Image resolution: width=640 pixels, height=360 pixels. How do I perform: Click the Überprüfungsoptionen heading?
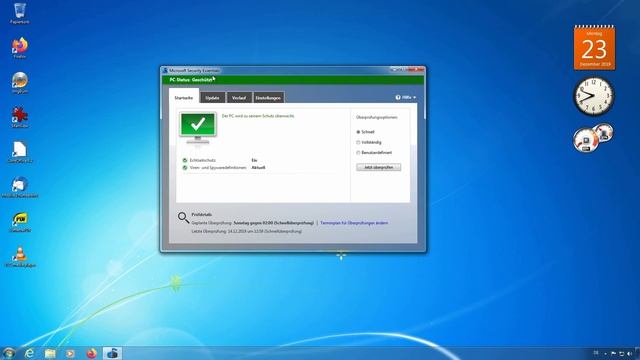point(376,117)
